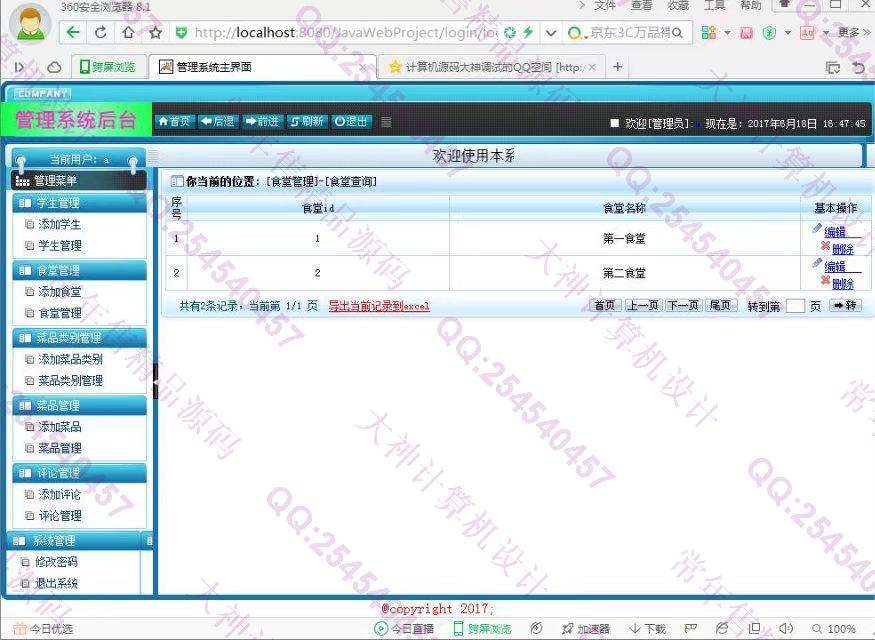Open a new tab with the plus button
This screenshot has width=875, height=640.
[x=617, y=67]
